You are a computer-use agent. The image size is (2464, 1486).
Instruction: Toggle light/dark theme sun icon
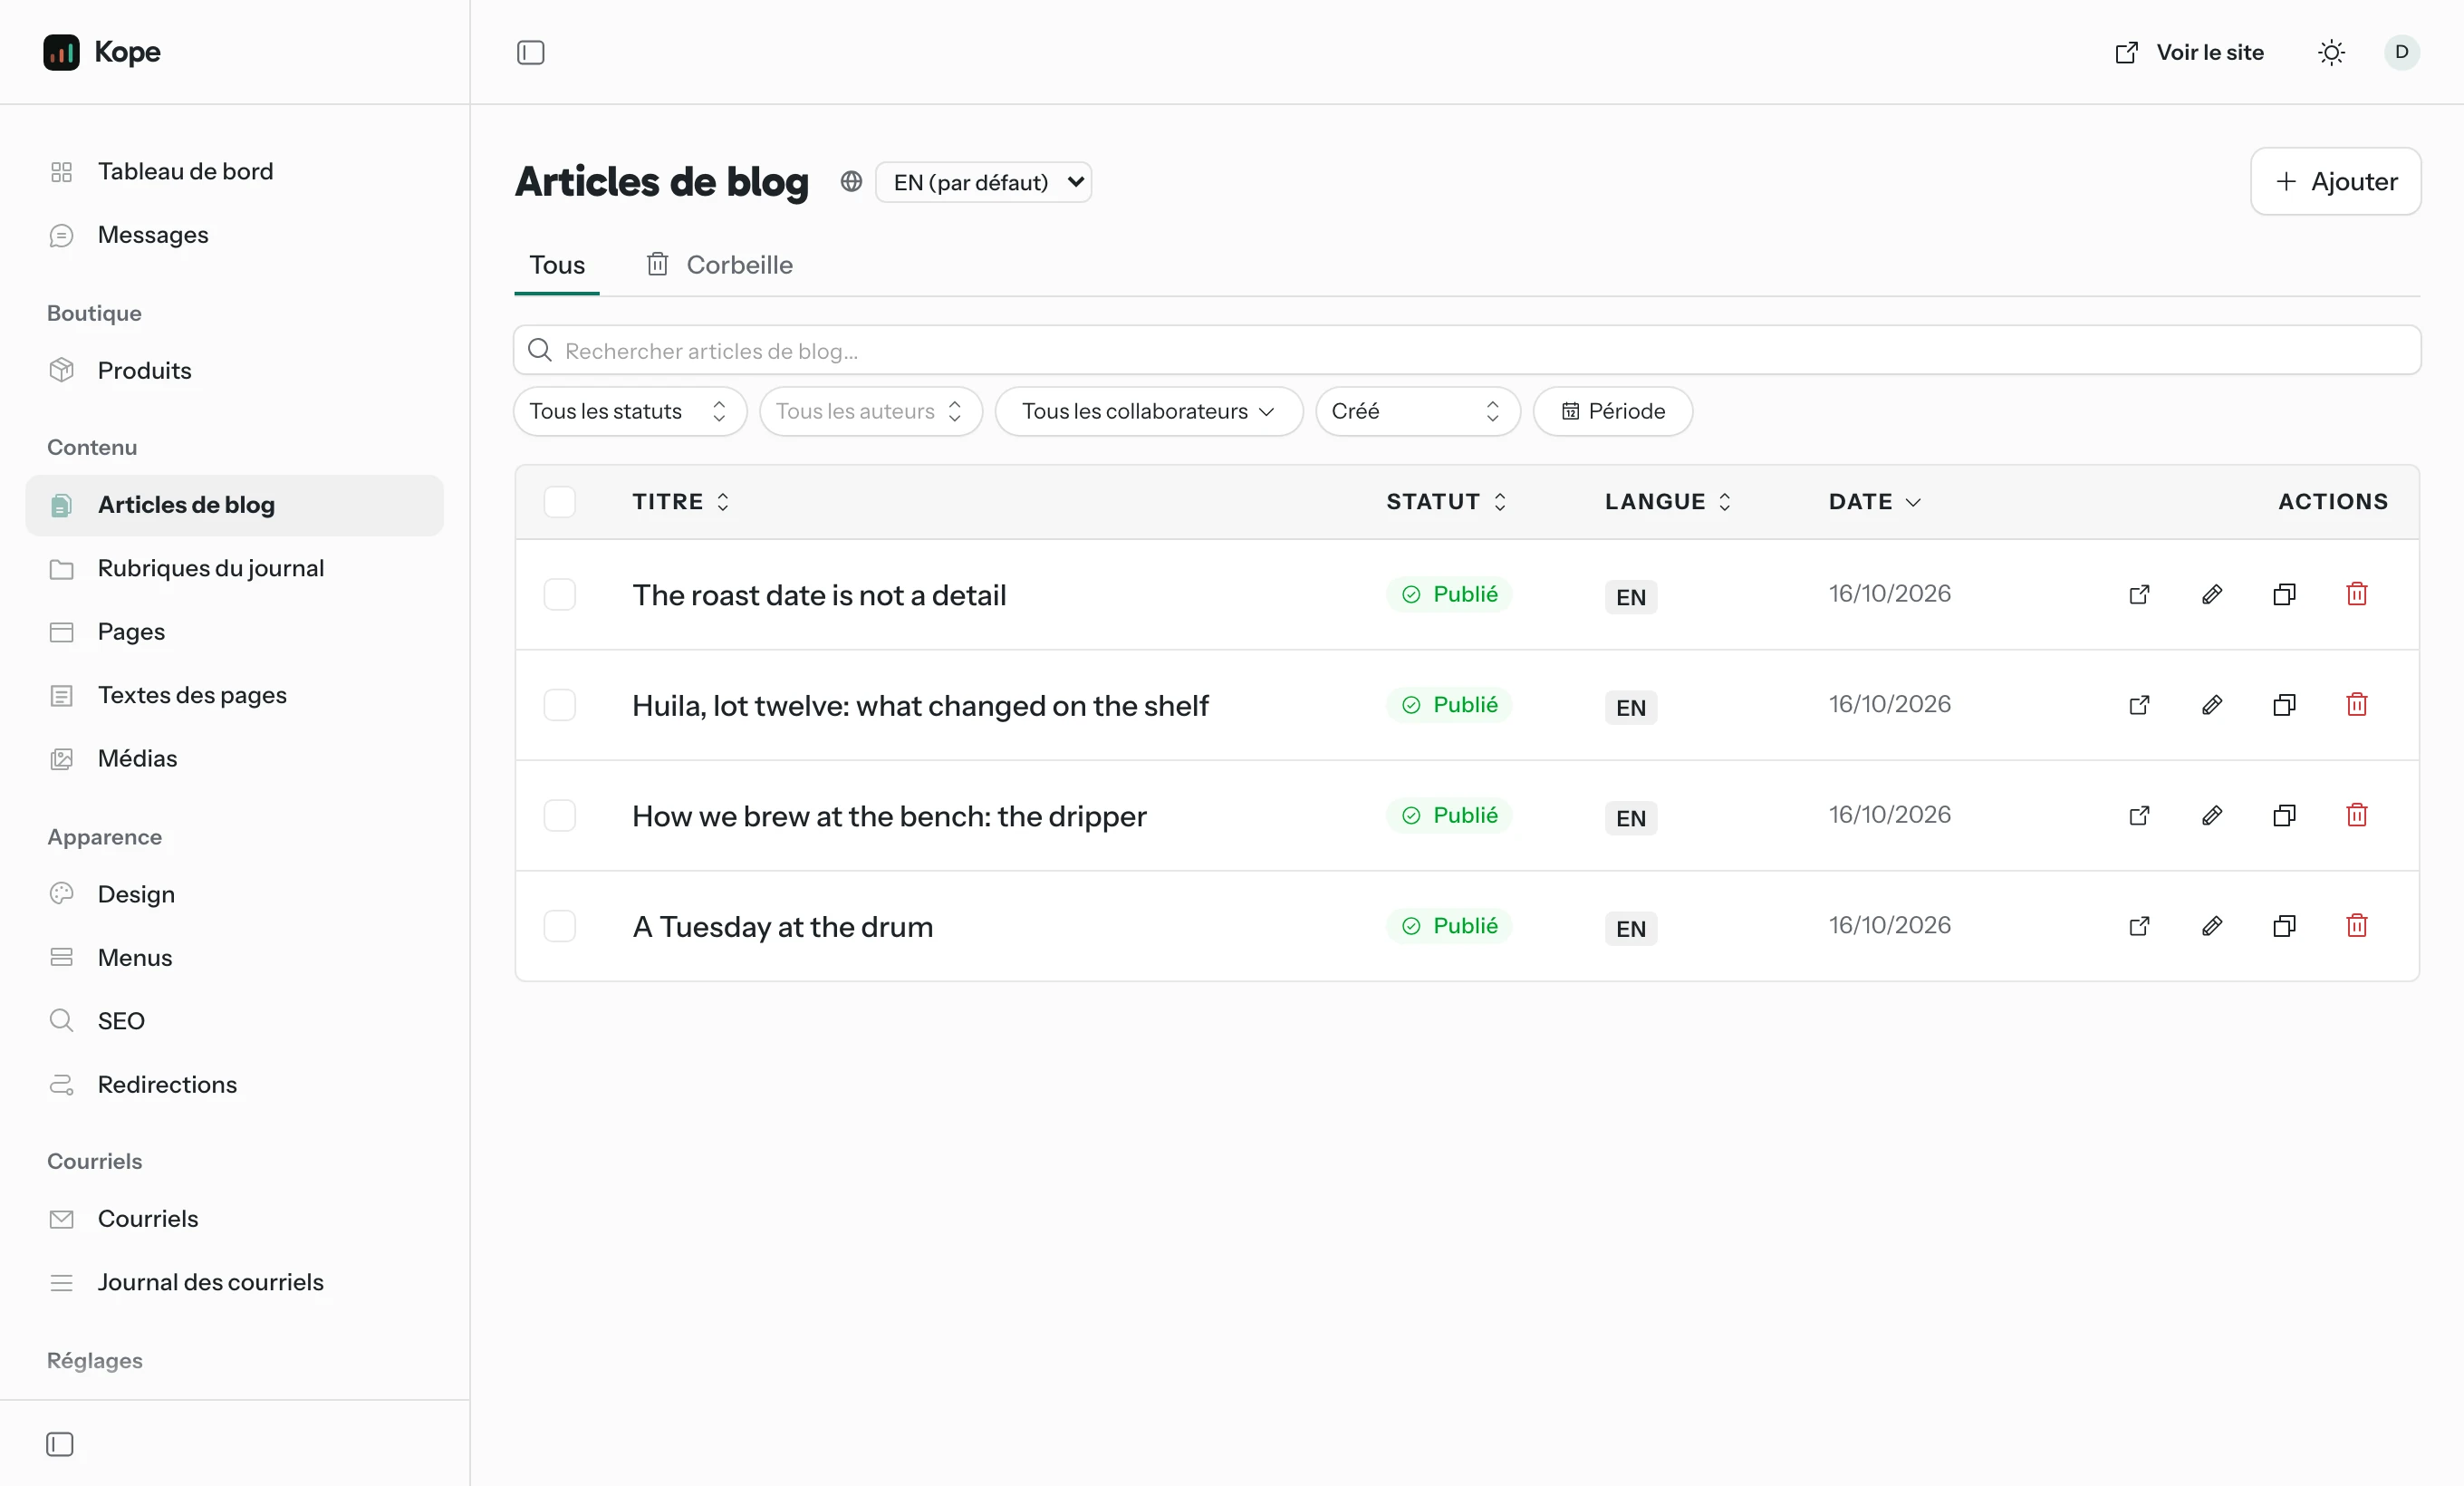[x=2331, y=52]
